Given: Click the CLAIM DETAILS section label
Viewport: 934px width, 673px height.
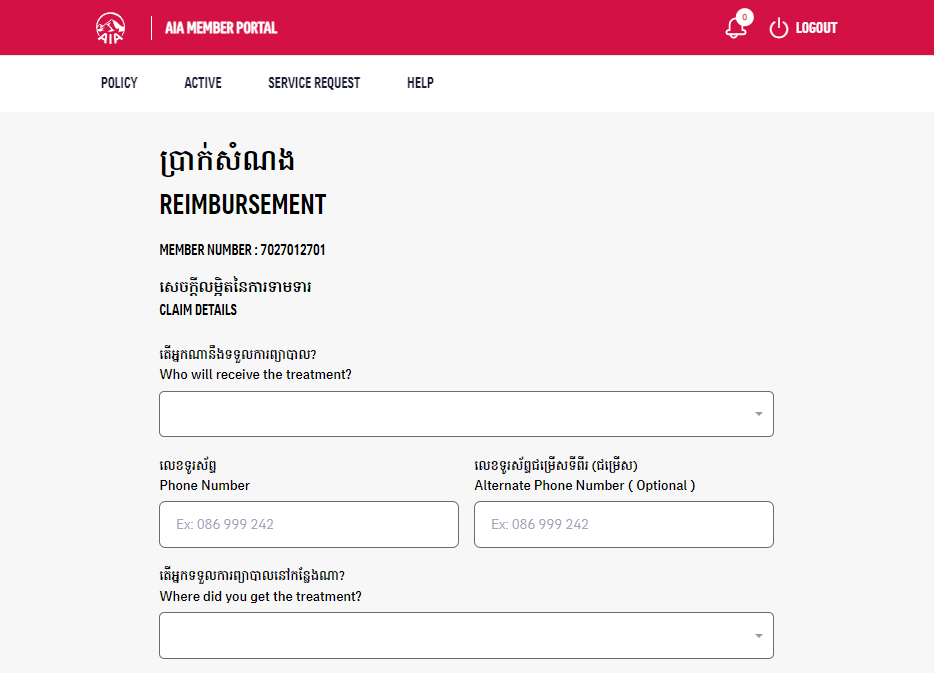Looking at the screenshot, I should (198, 310).
